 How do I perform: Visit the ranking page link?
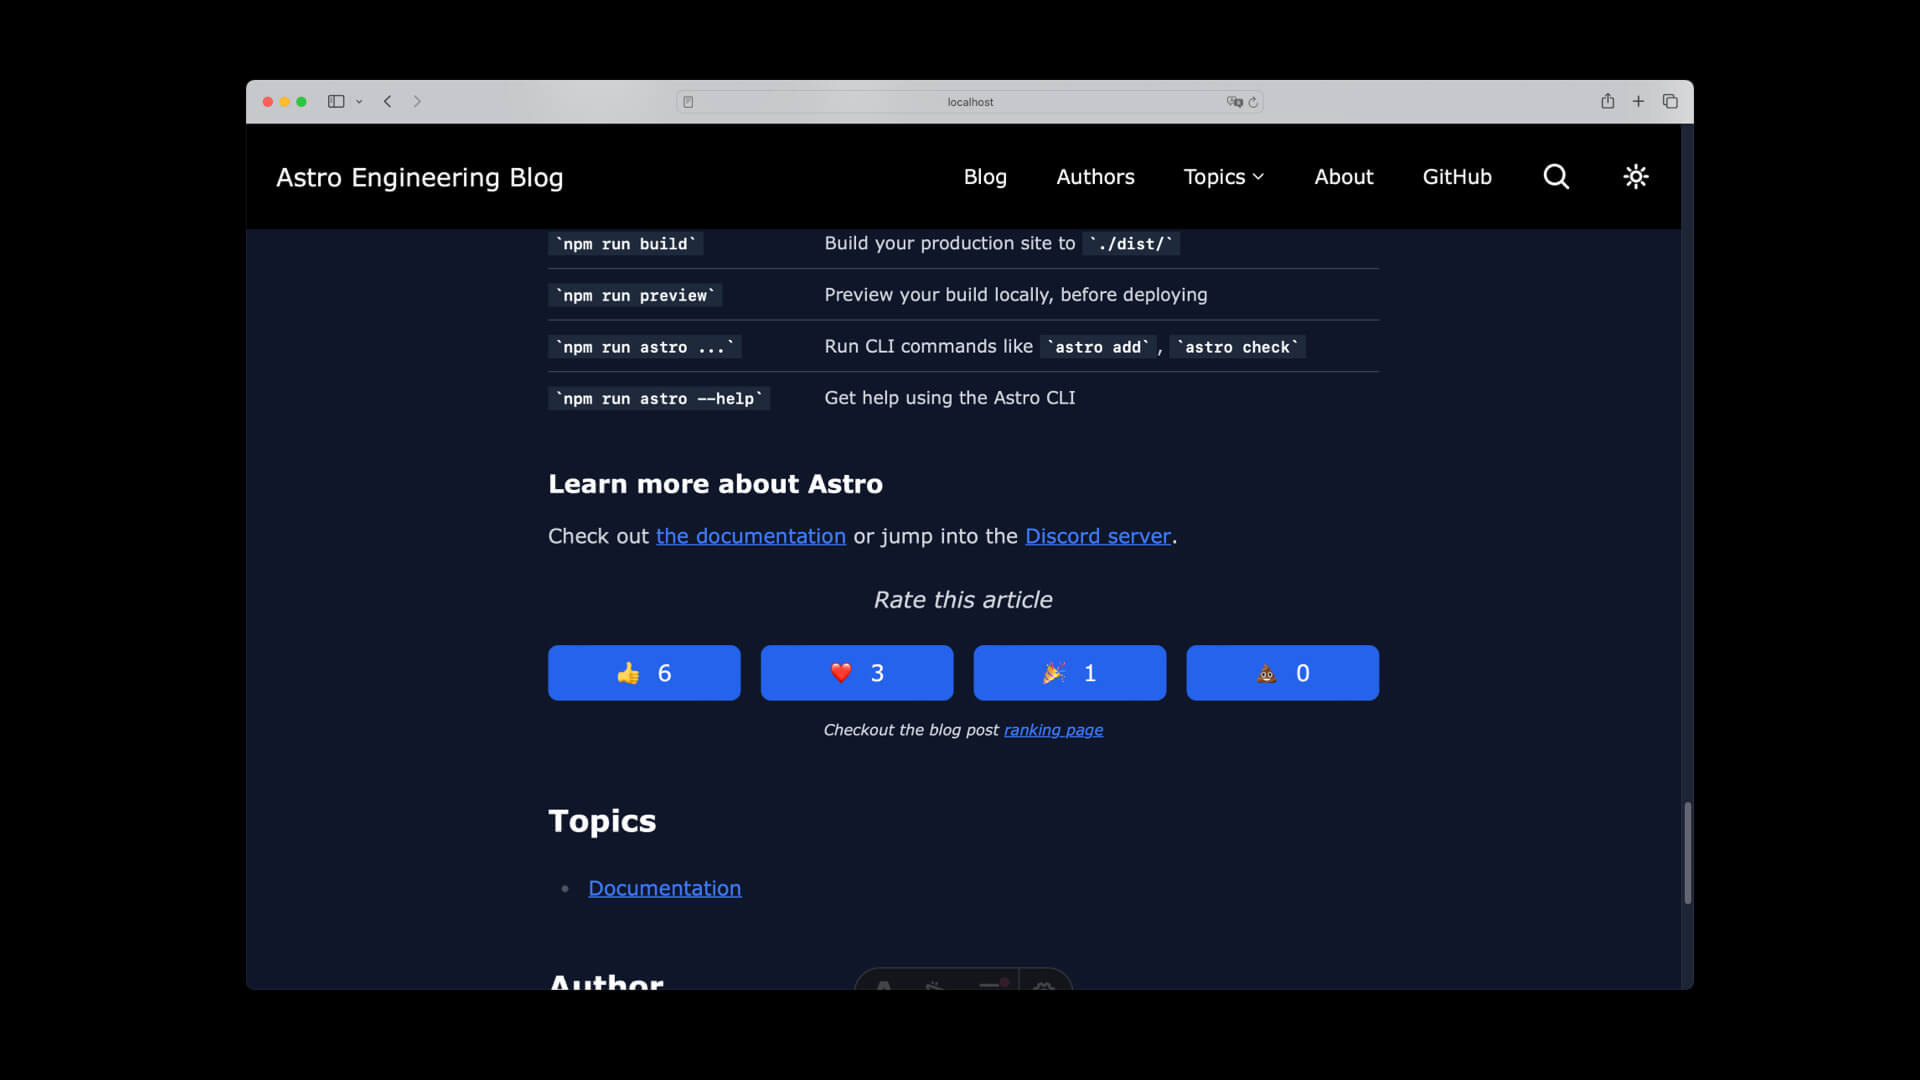1052,729
